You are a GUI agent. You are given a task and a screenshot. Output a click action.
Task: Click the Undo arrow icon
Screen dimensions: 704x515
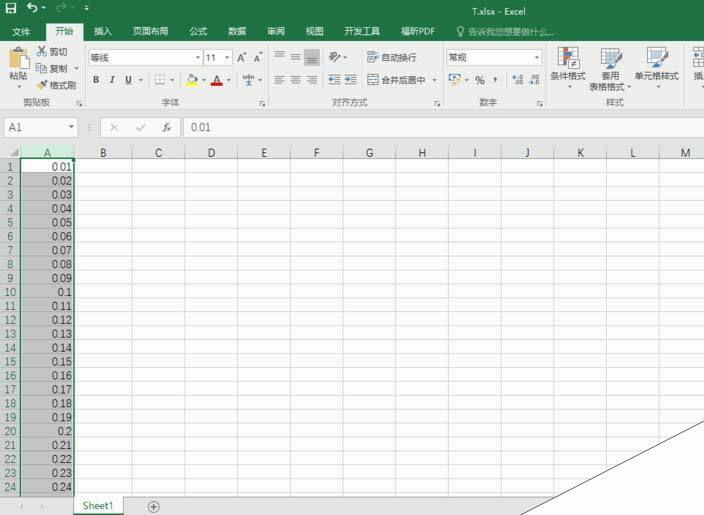(32, 9)
